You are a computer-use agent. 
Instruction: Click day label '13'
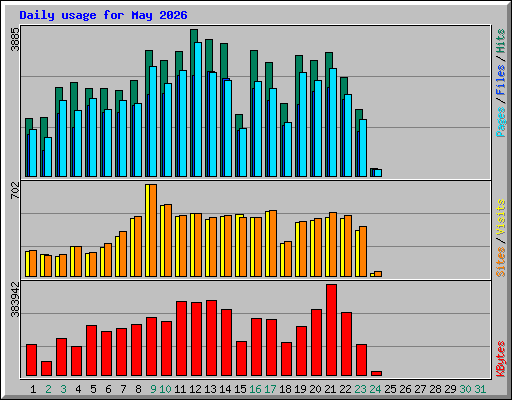(x=210, y=389)
